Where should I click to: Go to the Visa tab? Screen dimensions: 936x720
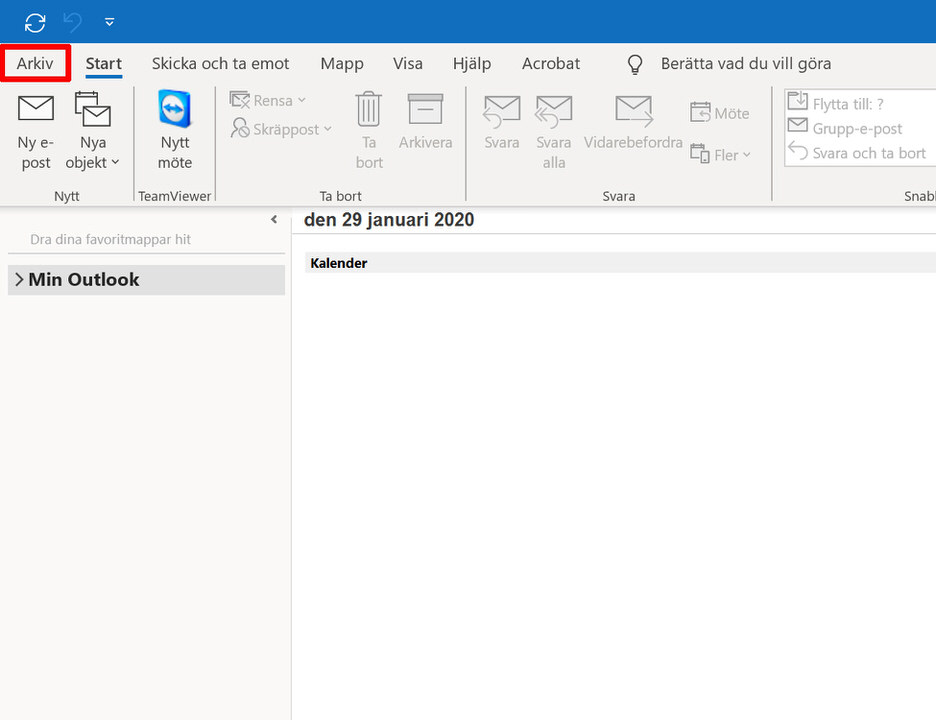[408, 63]
